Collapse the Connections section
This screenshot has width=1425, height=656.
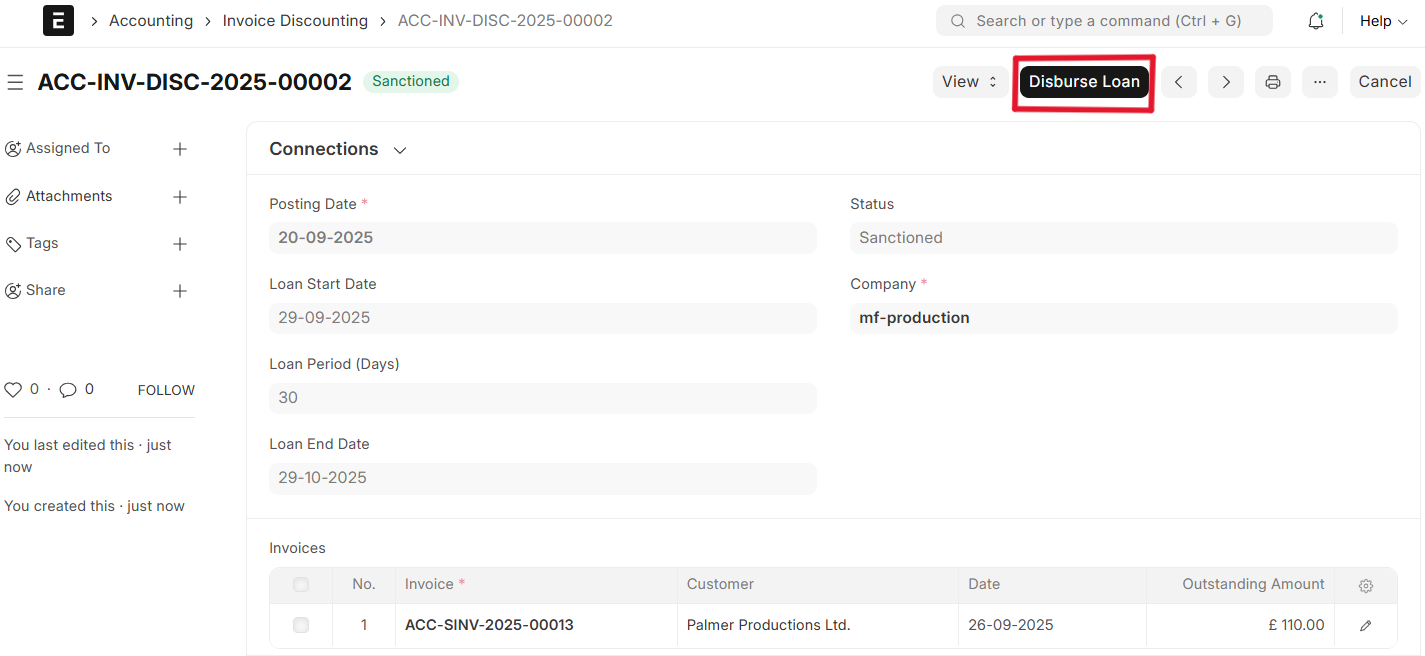[399, 149]
